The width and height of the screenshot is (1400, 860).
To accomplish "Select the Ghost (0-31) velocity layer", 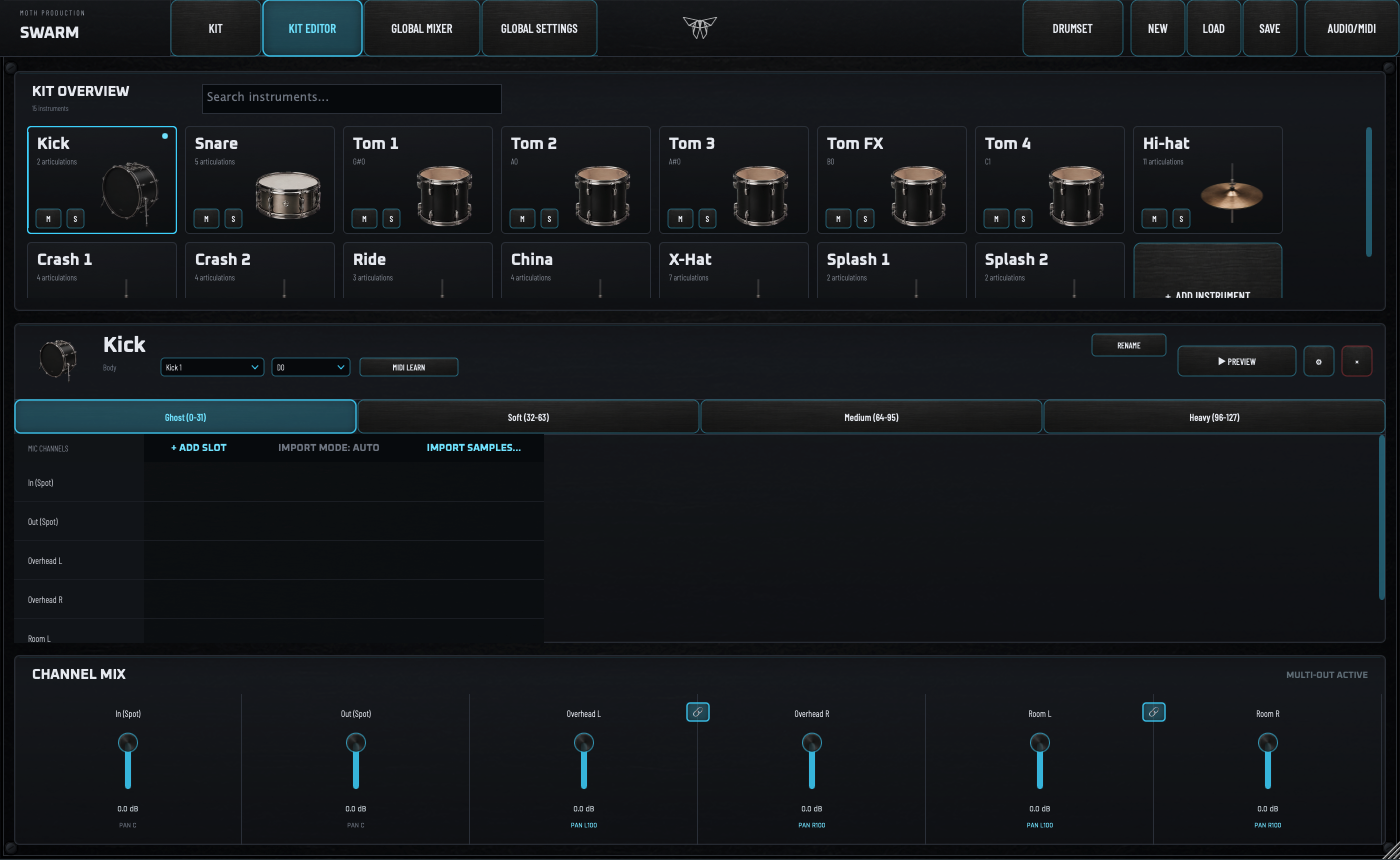I will (x=185, y=417).
